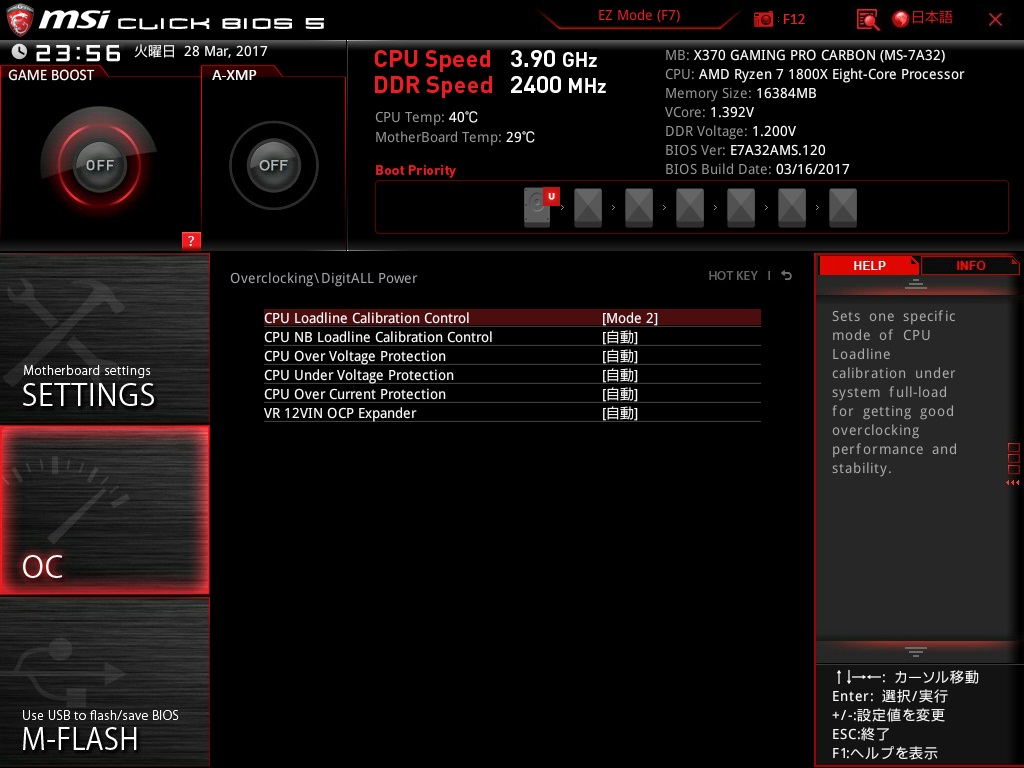Select the GAME BOOST panel tab
The image size is (1024, 768).
51,75
